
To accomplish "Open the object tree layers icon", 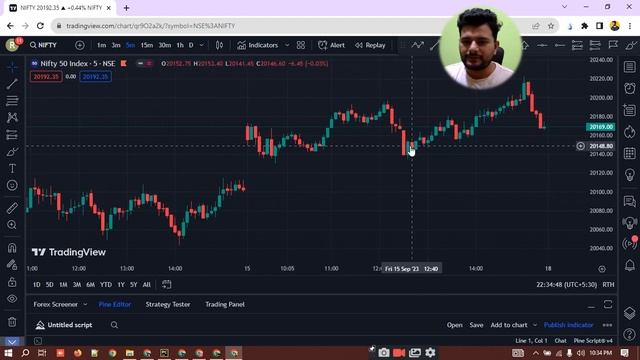I will tap(630, 313).
